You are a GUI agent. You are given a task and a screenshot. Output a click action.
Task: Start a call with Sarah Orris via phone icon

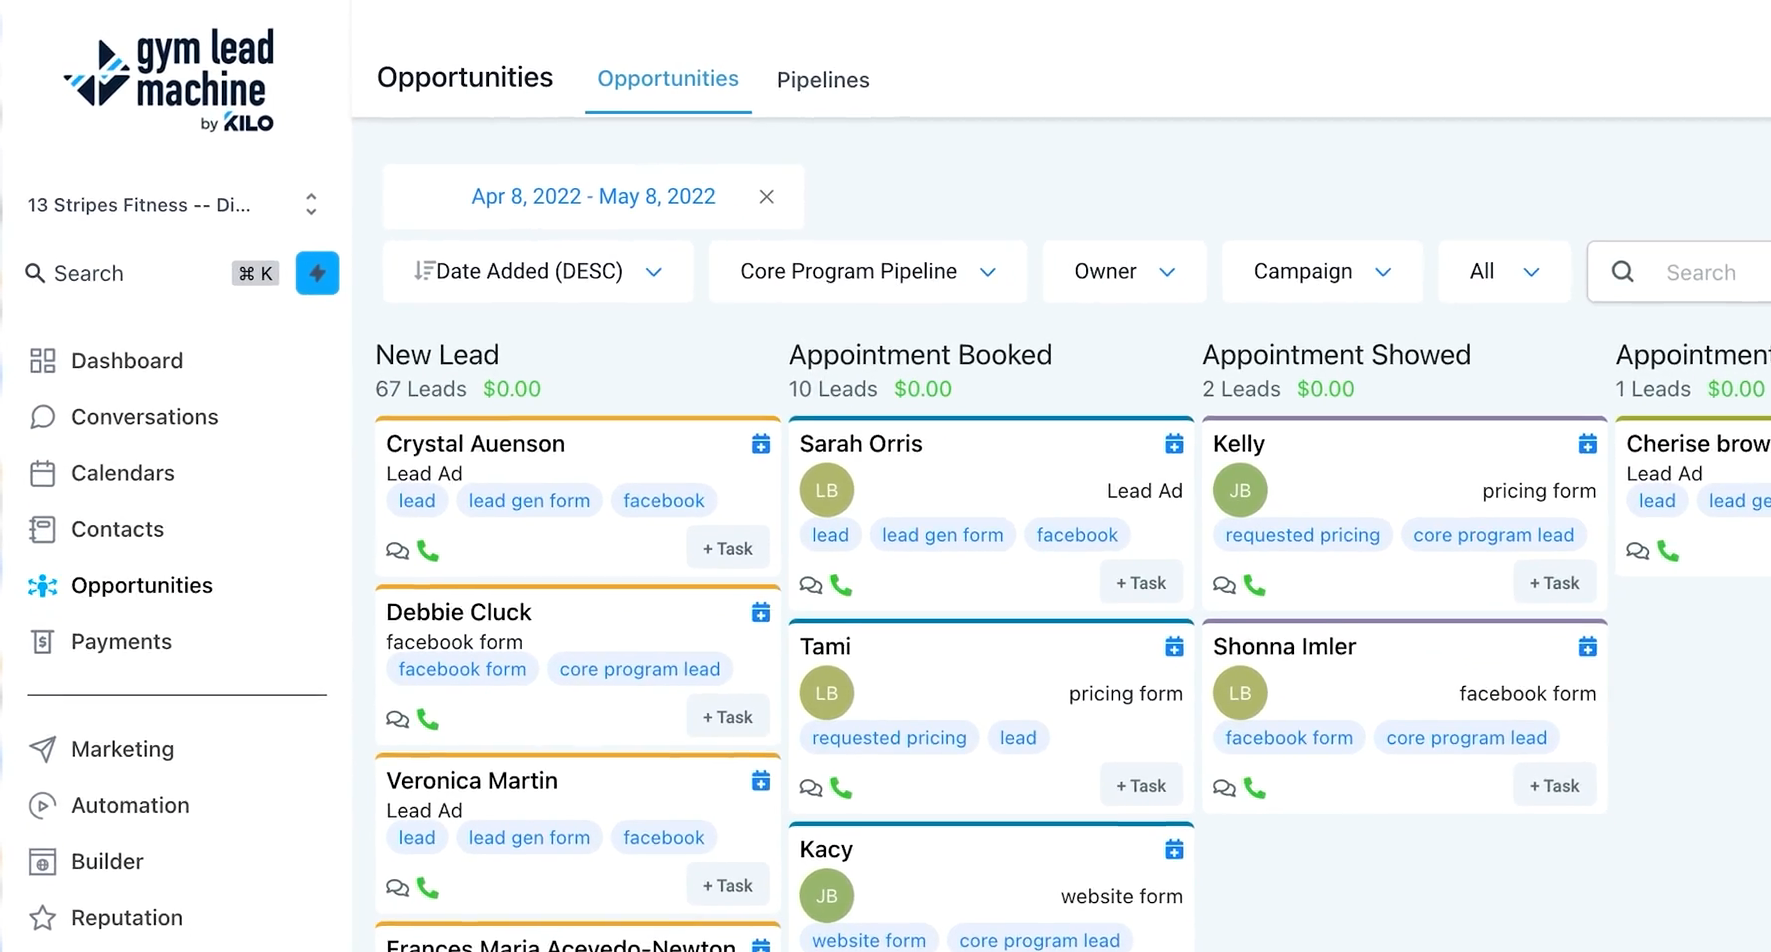click(x=841, y=585)
